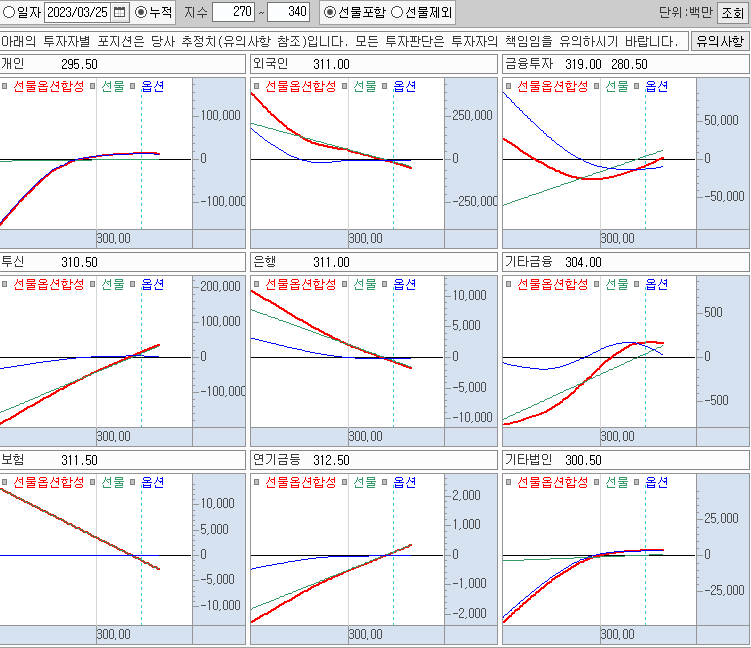
Task: Select the 일자 radio button
Action: coord(8,12)
